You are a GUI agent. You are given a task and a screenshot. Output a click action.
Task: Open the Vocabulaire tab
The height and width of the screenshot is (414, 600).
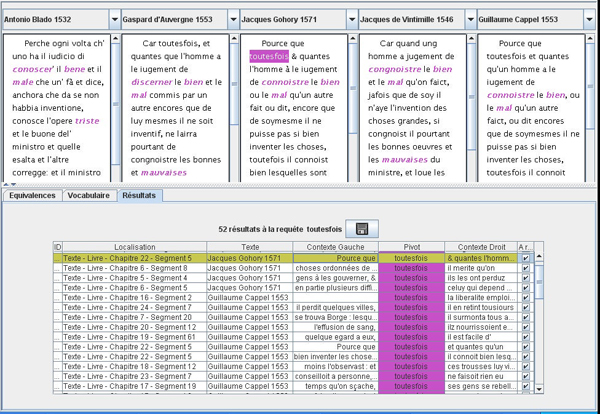coord(88,196)
